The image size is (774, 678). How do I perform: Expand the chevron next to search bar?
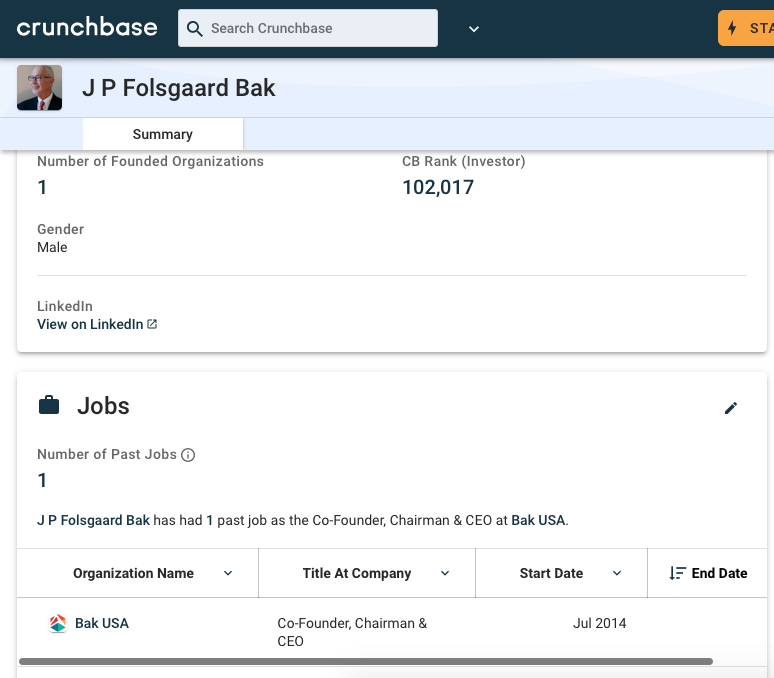(473, 29)
